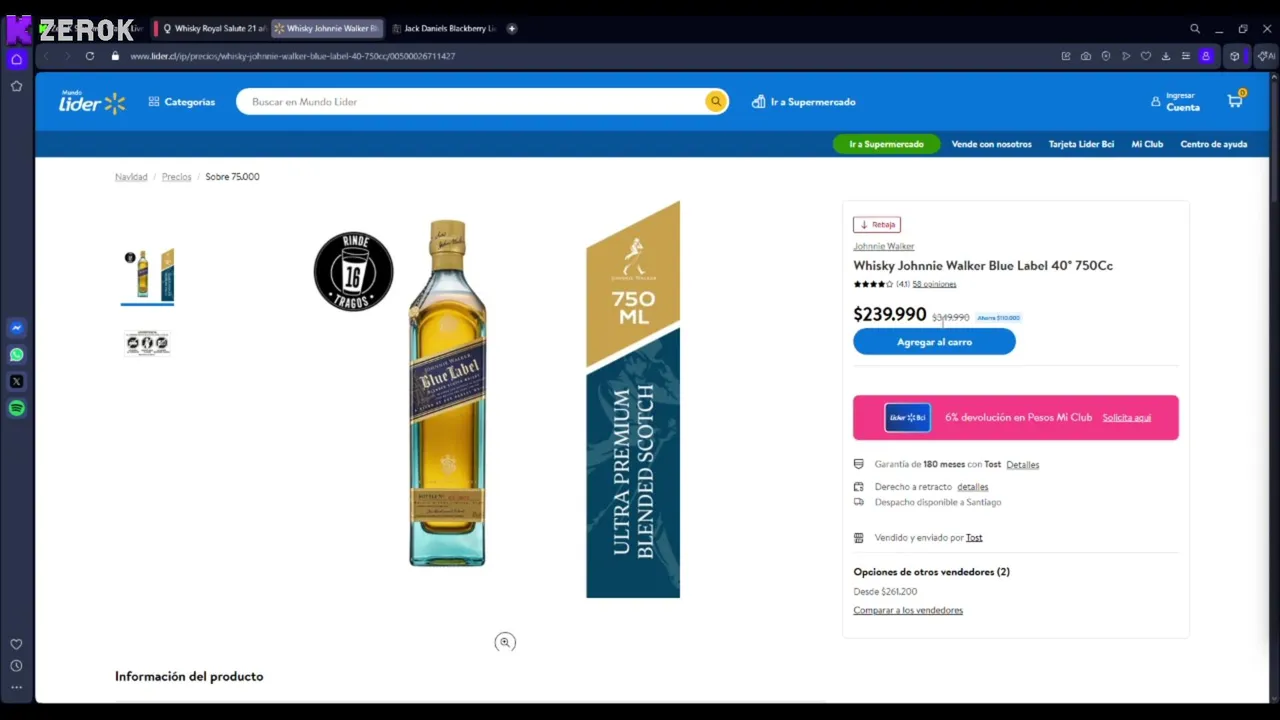Select the first bottle product thumbnail
This screenshot has width=1280, height=720.
click(147, 274)
